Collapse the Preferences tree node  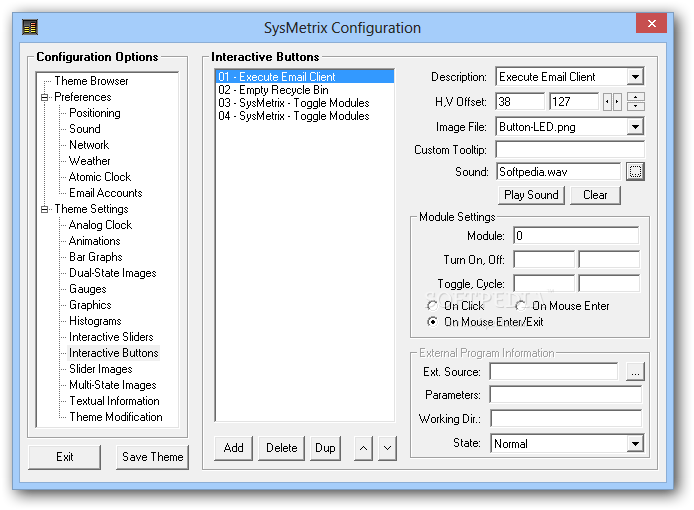pos(44,97)
